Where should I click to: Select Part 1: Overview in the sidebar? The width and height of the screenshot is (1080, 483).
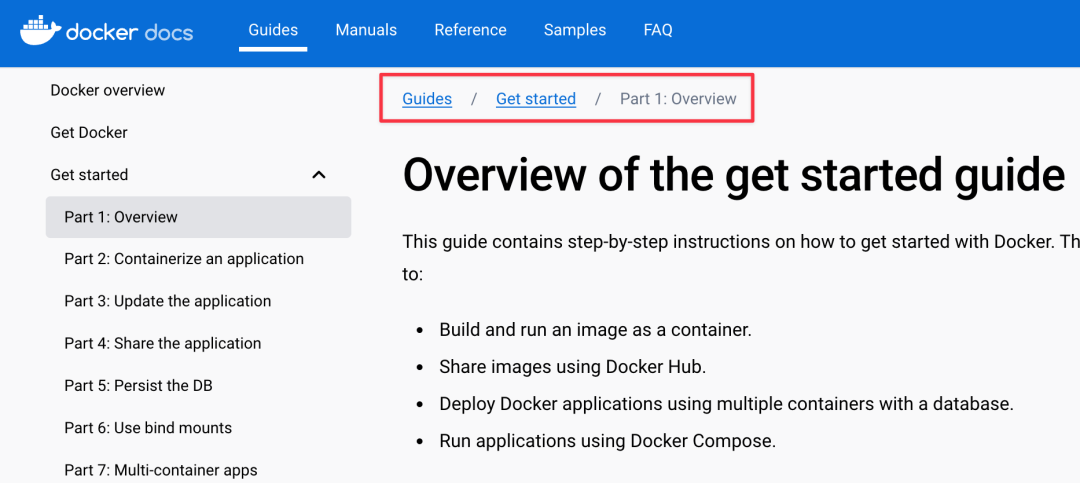[198, 217]
